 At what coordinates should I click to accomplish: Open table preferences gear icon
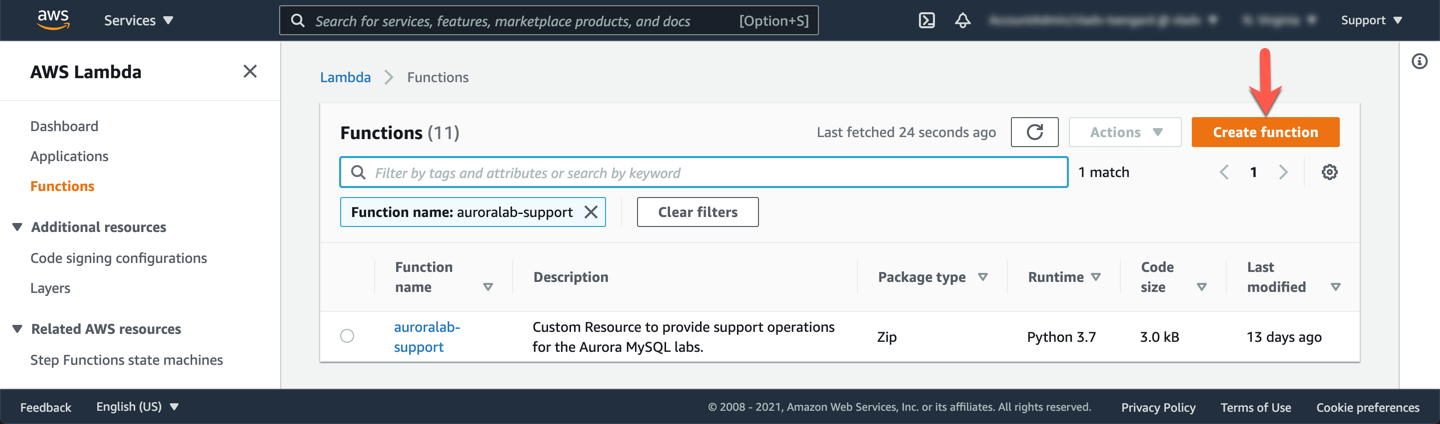[1329, 172]
